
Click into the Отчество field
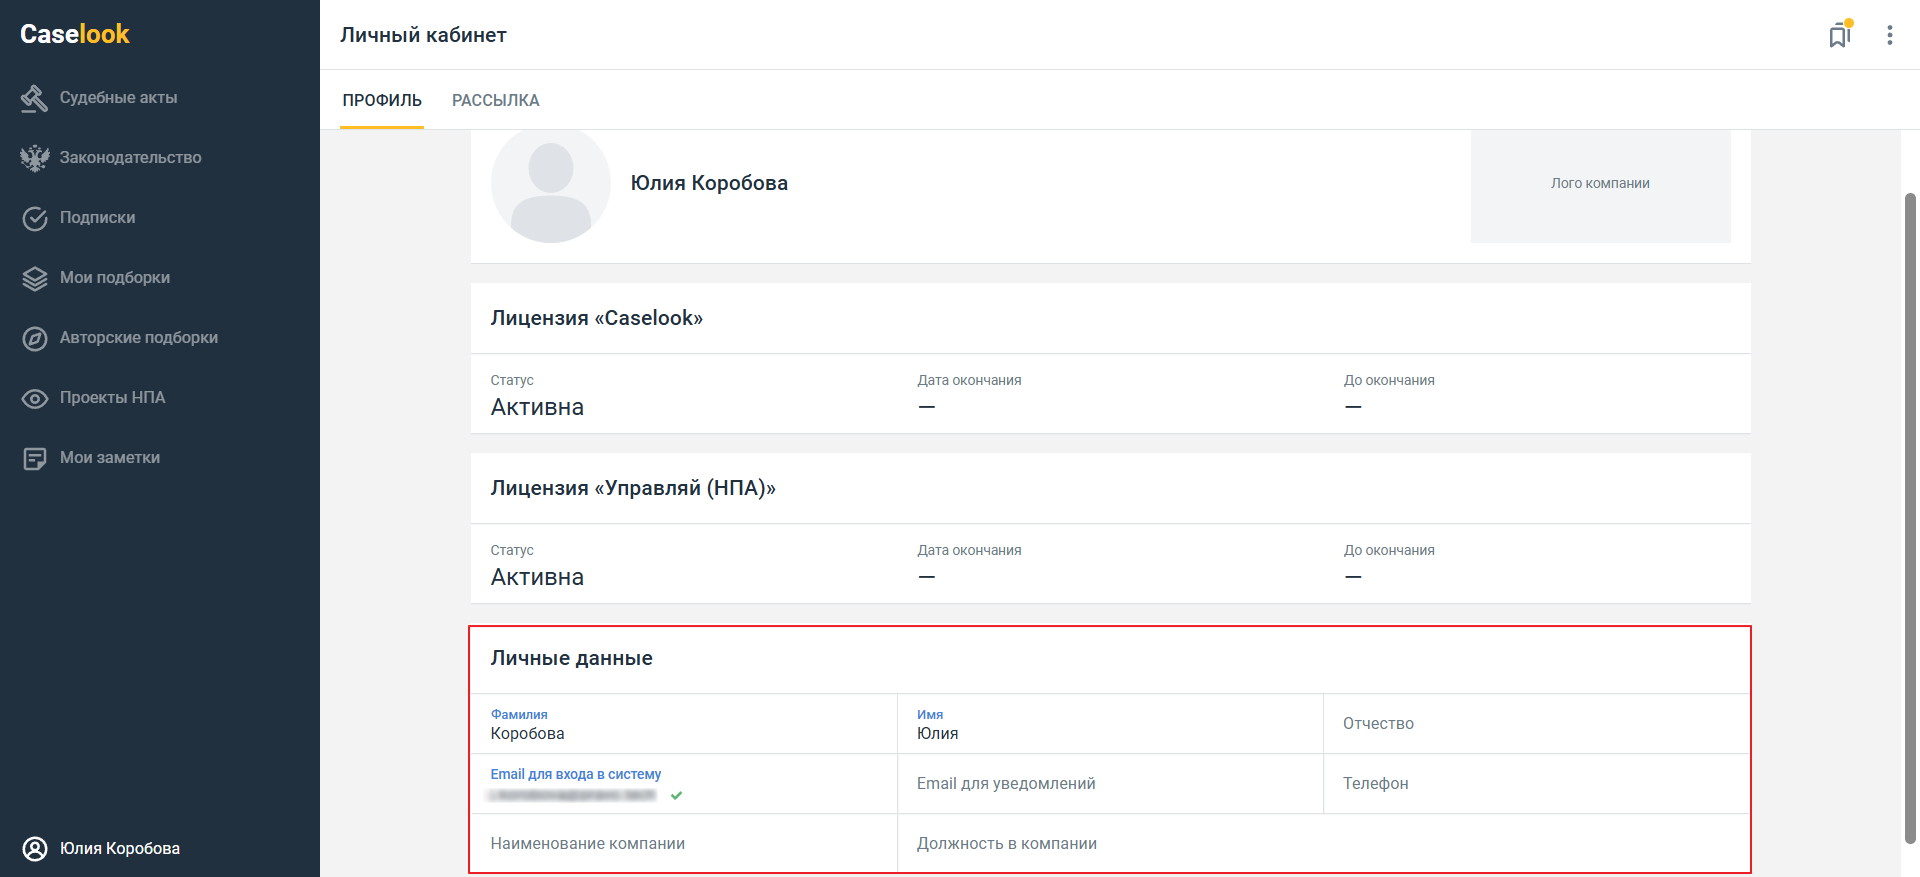(1536, 724)
